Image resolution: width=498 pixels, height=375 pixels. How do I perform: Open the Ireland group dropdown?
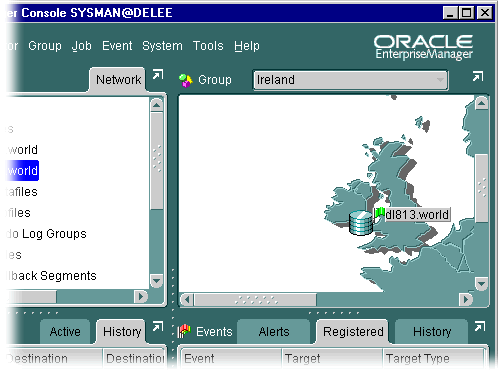point(351,80)
